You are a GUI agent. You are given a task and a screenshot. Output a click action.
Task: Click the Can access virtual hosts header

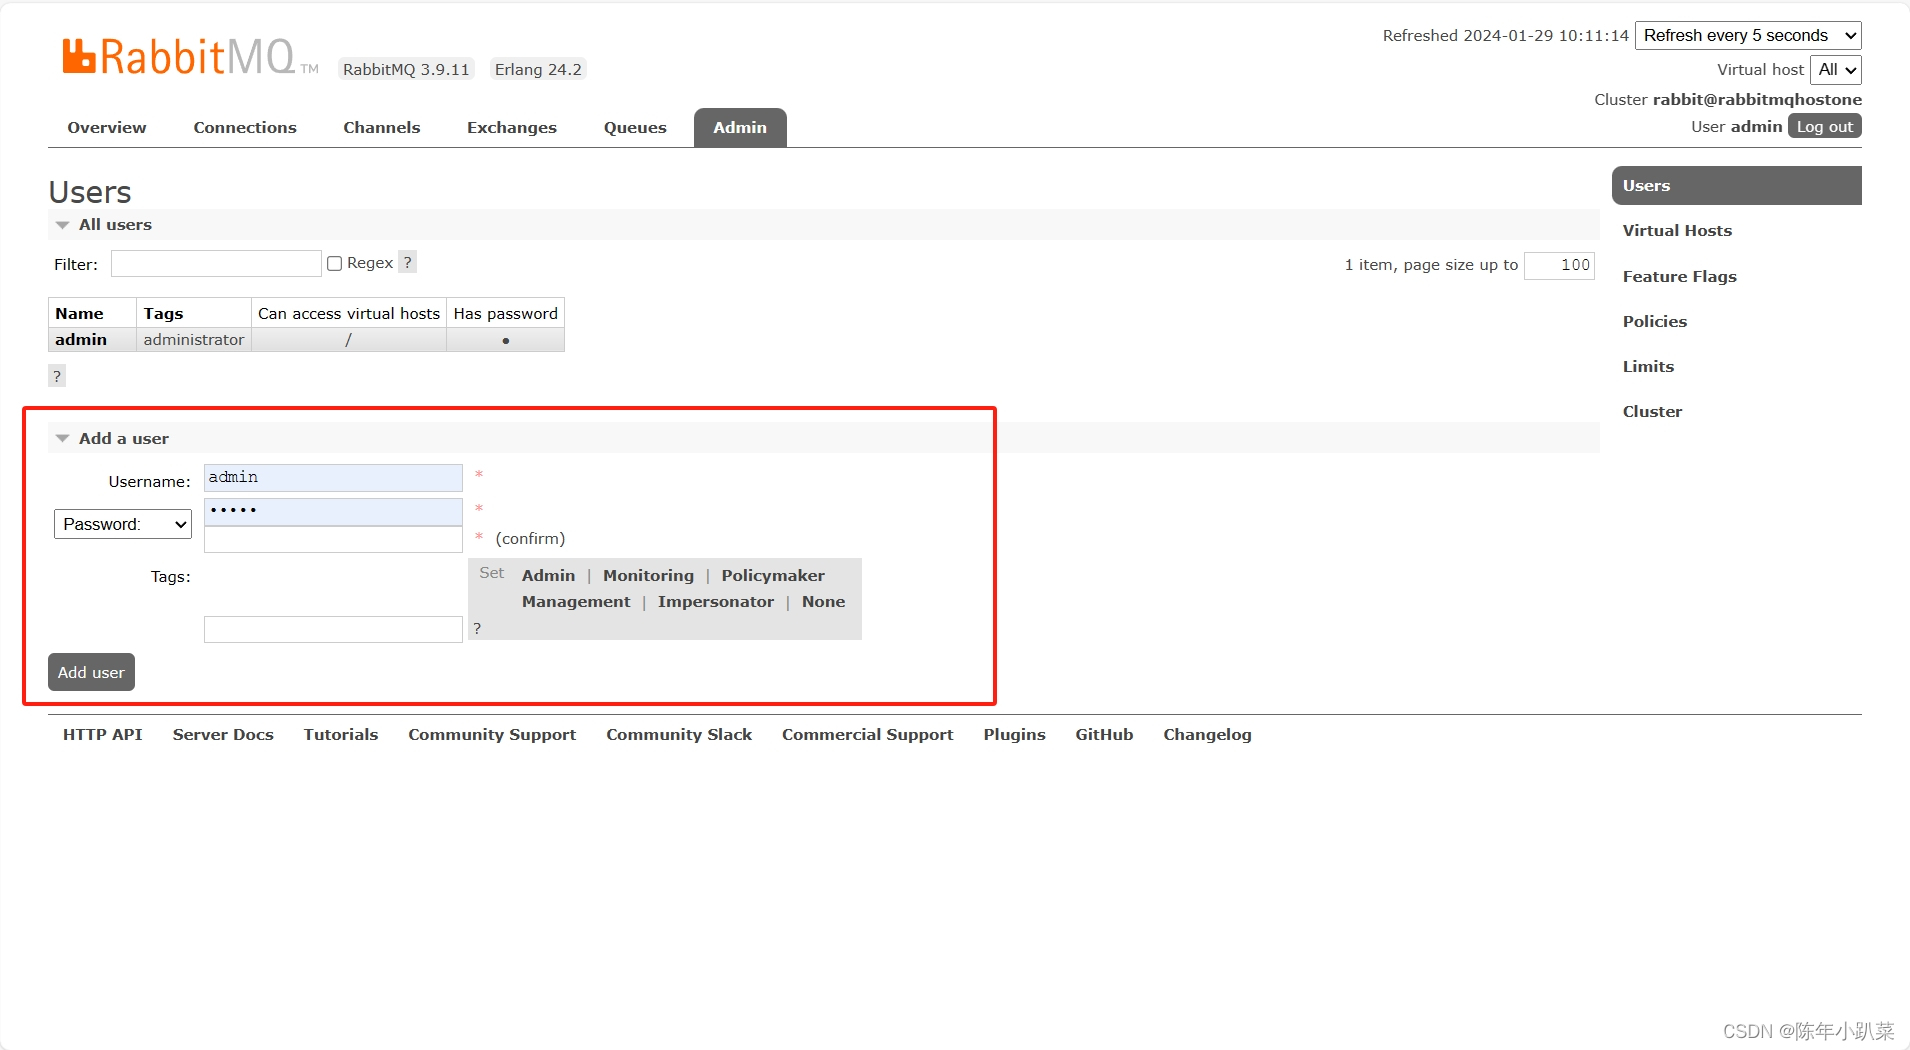pyautogui.click(x=349, y=314)
